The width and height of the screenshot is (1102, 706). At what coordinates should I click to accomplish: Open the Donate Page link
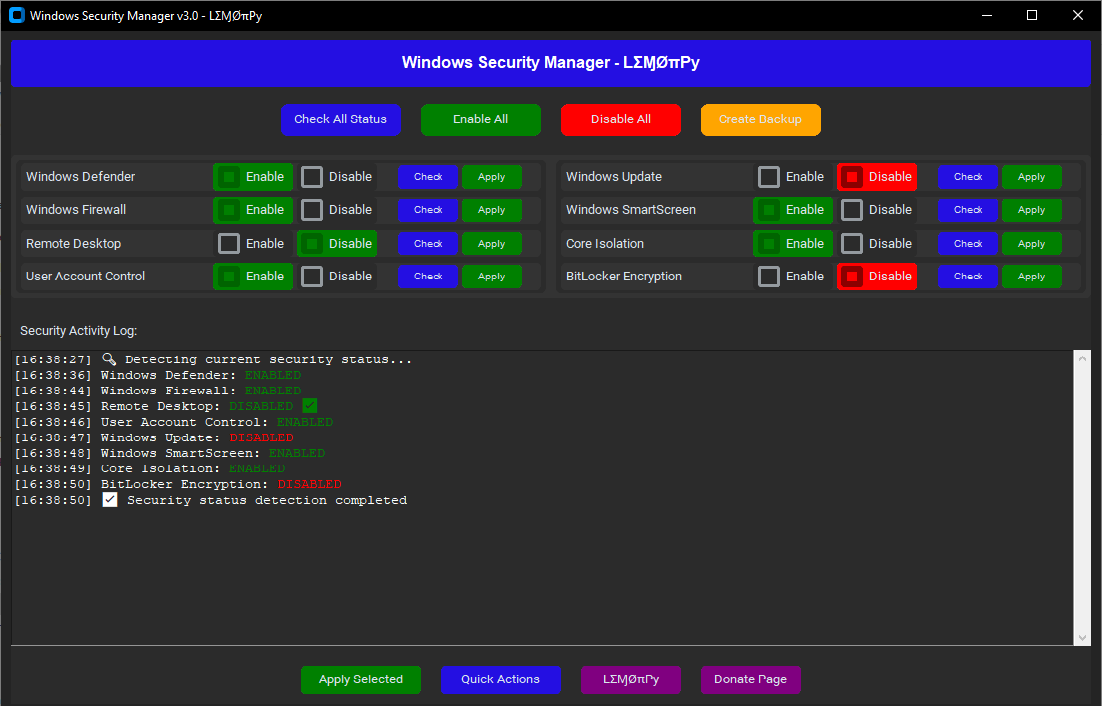pos(750,679)
